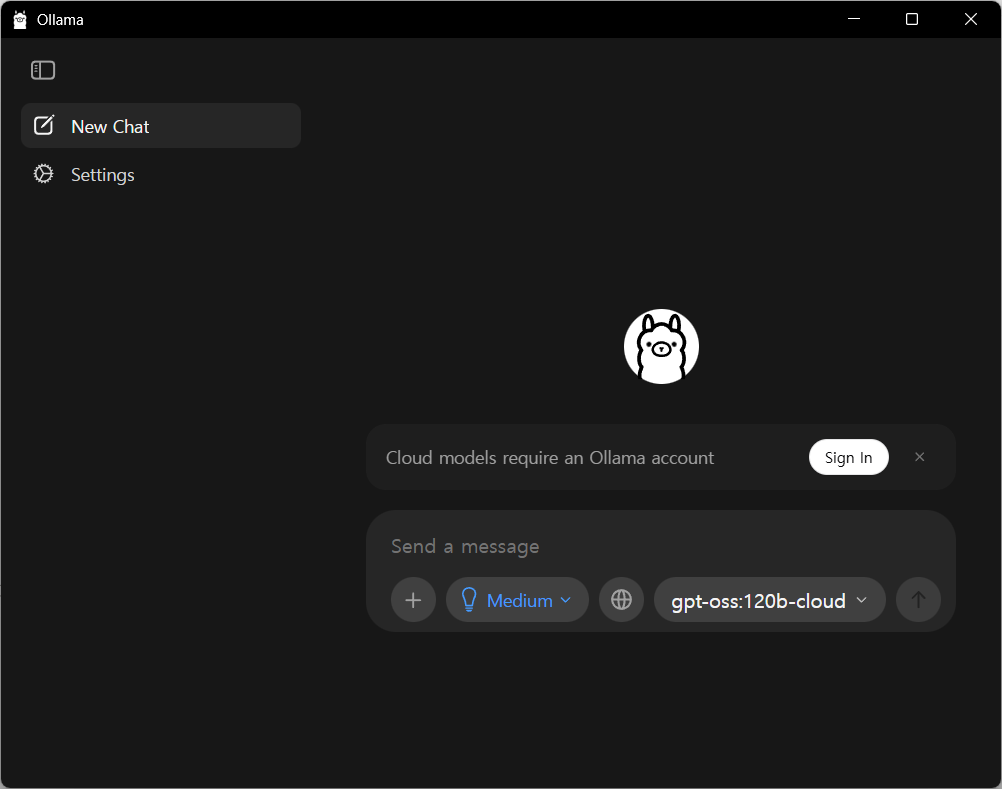1002x789 pixels.
Task: Click the 'Cloud models require an Ollama account' text
Action: (x=550, y=458)
